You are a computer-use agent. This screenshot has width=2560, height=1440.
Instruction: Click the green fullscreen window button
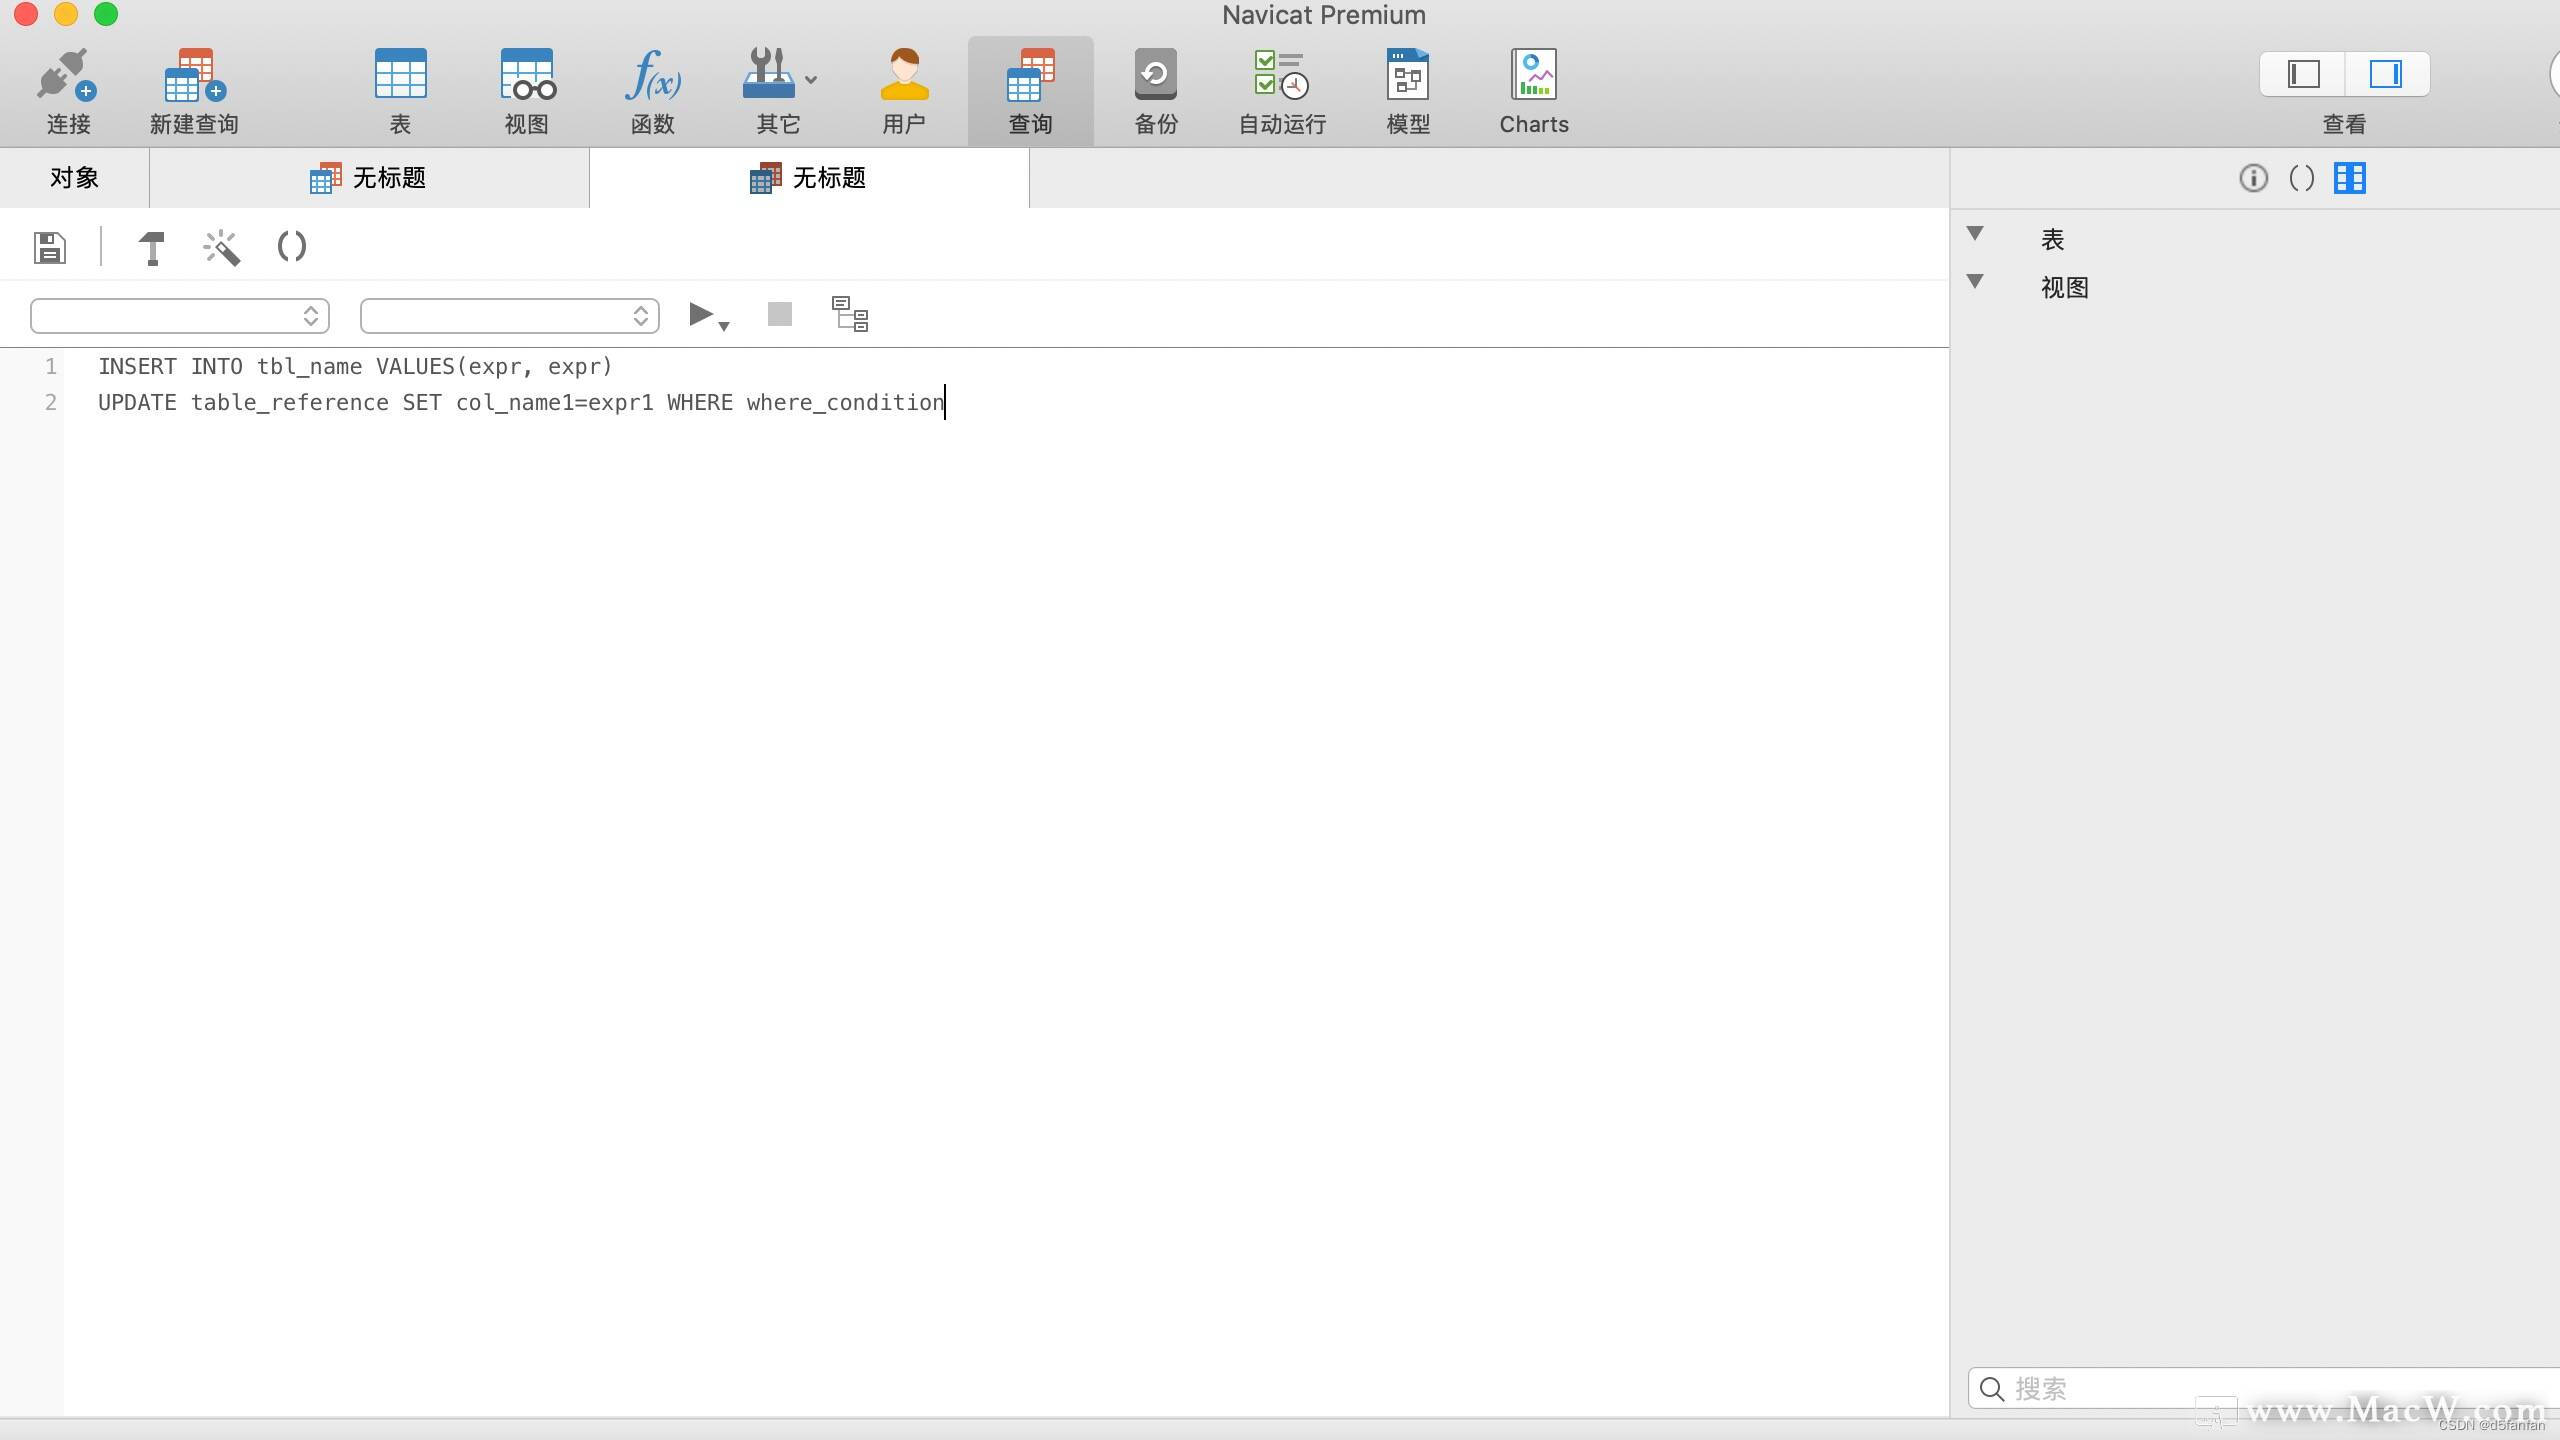click(106, 14)
